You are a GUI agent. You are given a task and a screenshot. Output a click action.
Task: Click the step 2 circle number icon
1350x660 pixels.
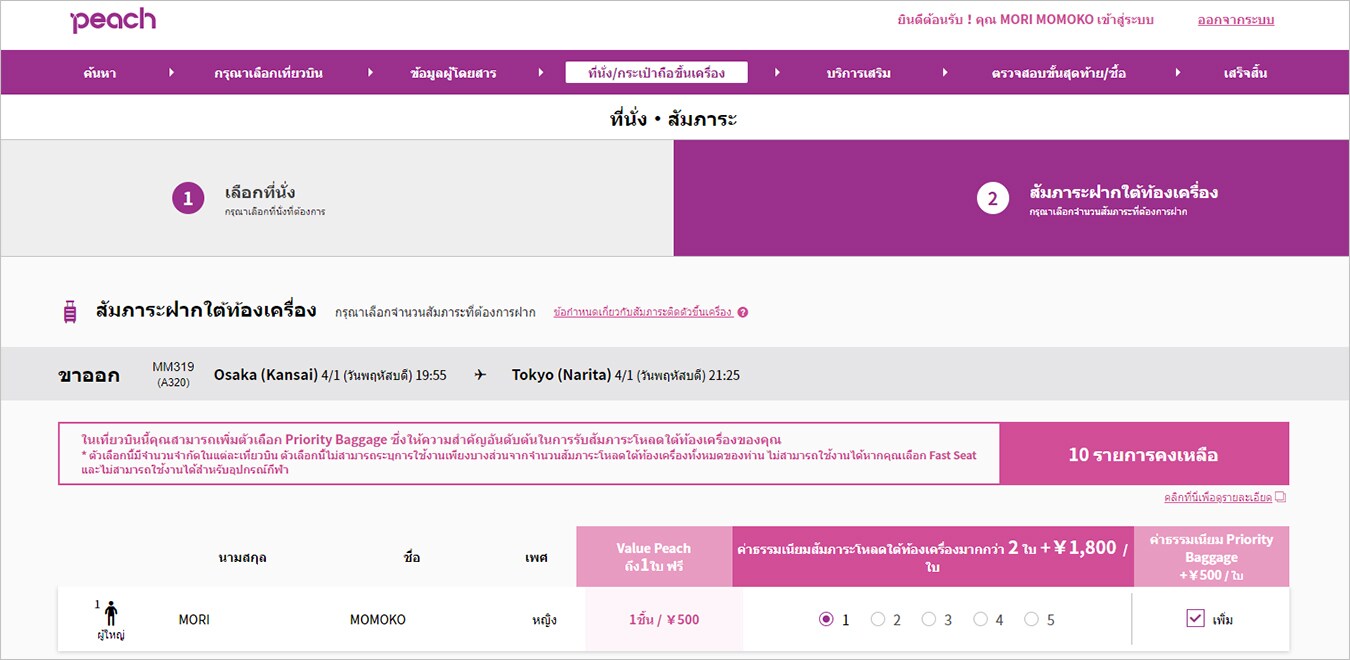[992, 199]
